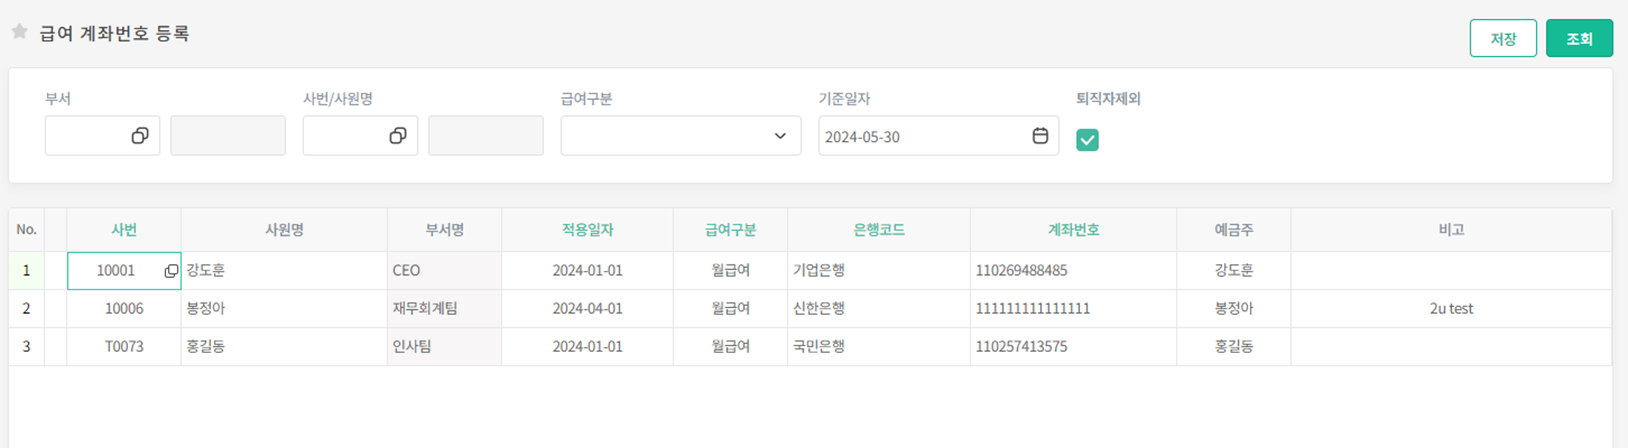Click the 적용일자 column header
Viewport: 1628px width, 448px height.
587,230
